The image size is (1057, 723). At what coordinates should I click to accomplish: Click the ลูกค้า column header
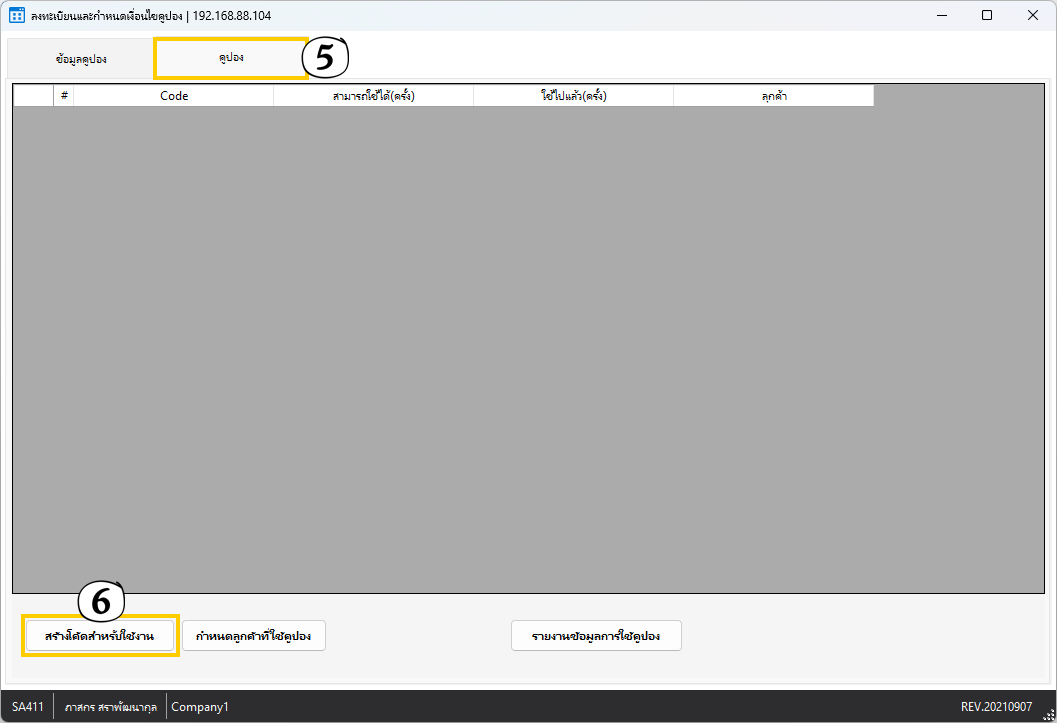773,96
